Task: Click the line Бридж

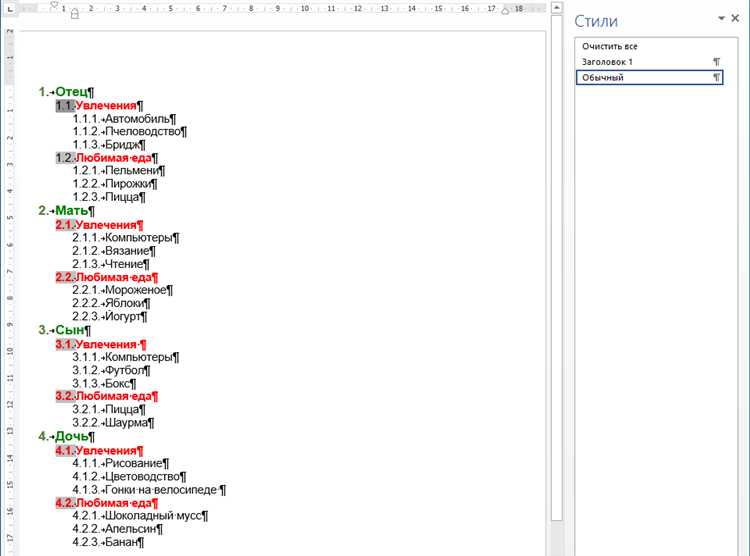Action: pos(109,145)
